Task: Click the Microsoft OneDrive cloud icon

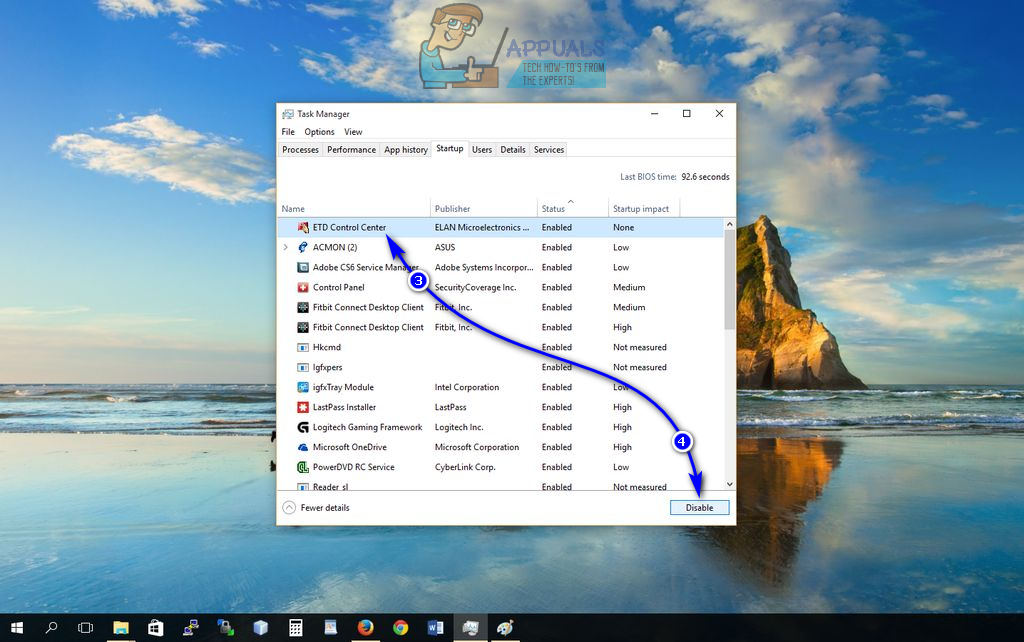Action: click(x=303, y=447)
